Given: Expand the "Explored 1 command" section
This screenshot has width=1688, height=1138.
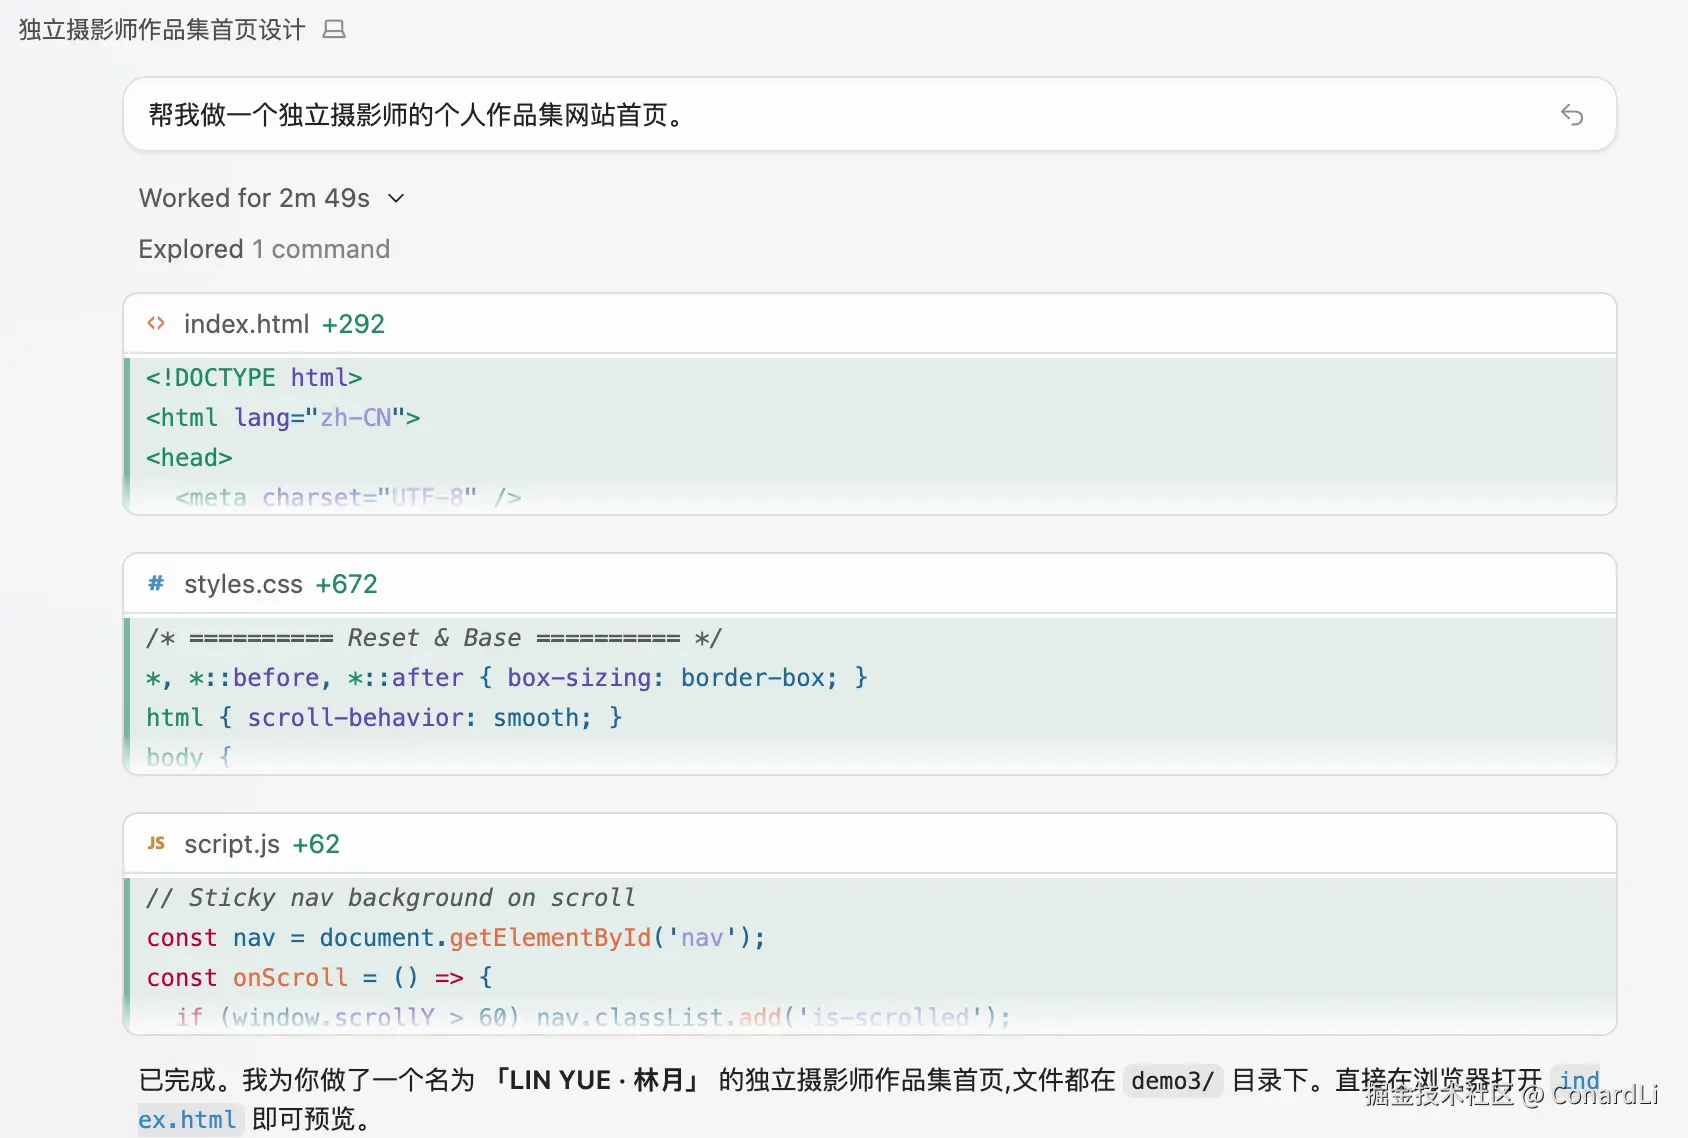Looking at the screenshot, I should [x=264, y=249].
